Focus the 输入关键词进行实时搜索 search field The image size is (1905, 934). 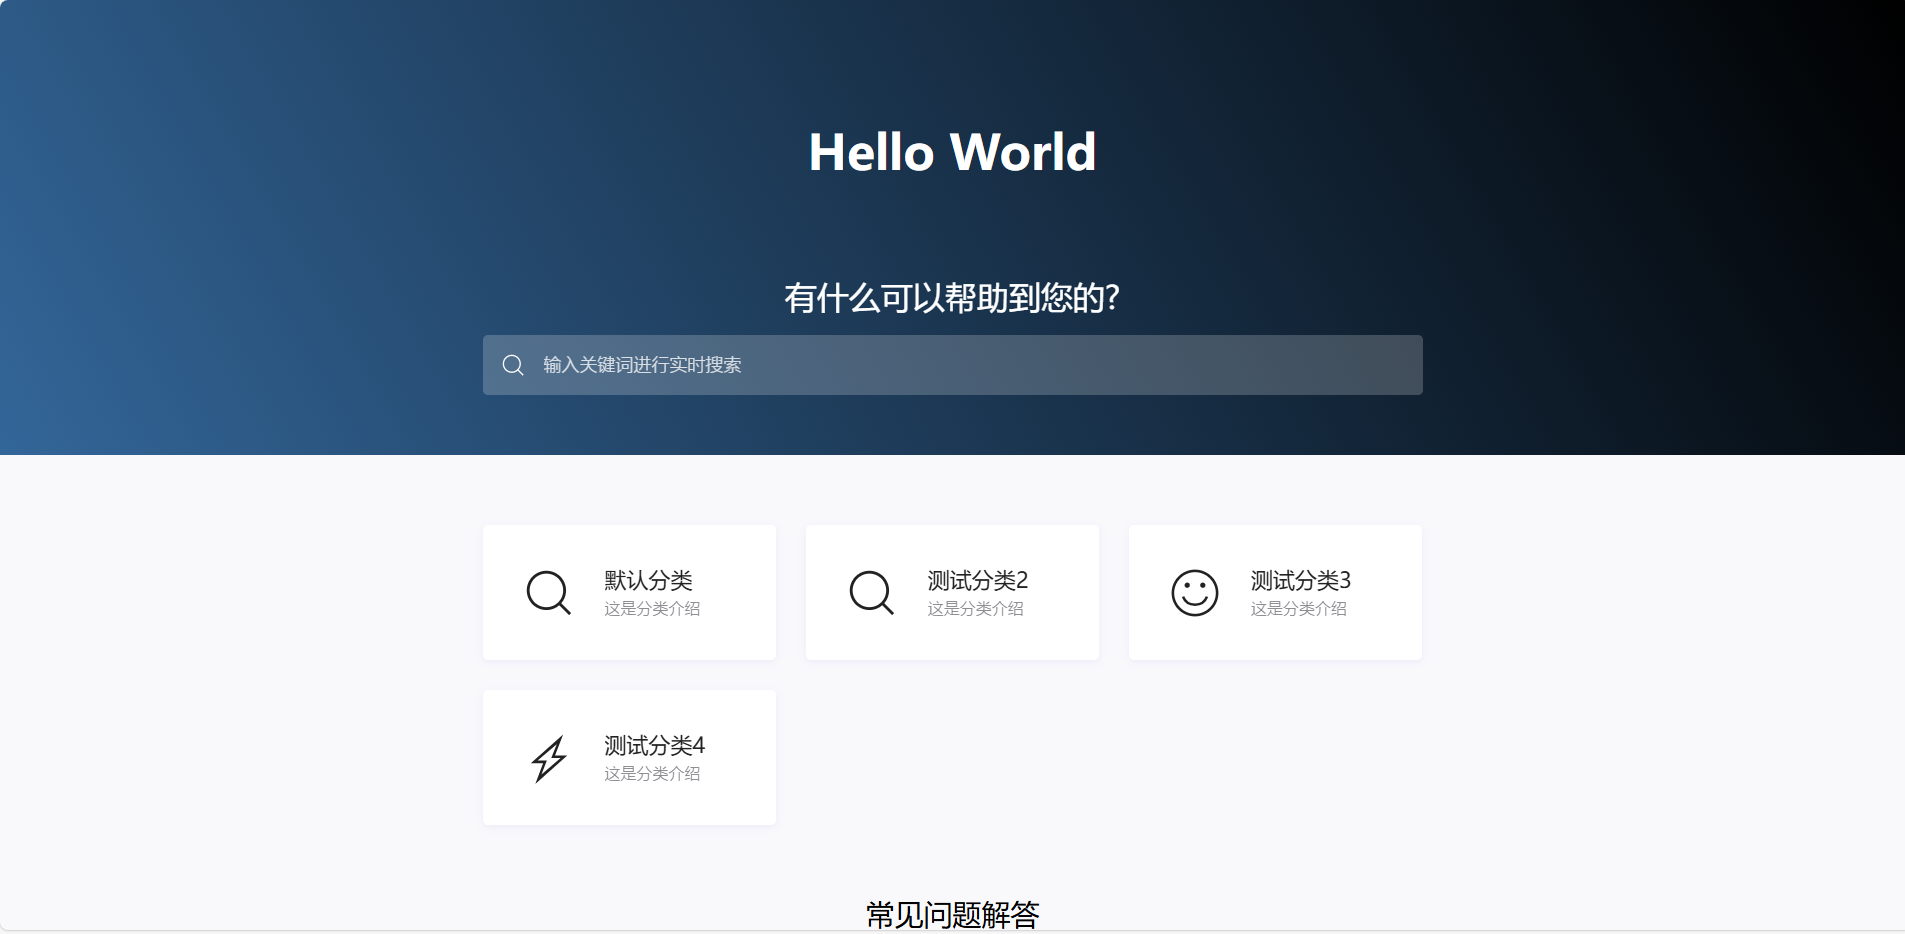pos(950,365)
